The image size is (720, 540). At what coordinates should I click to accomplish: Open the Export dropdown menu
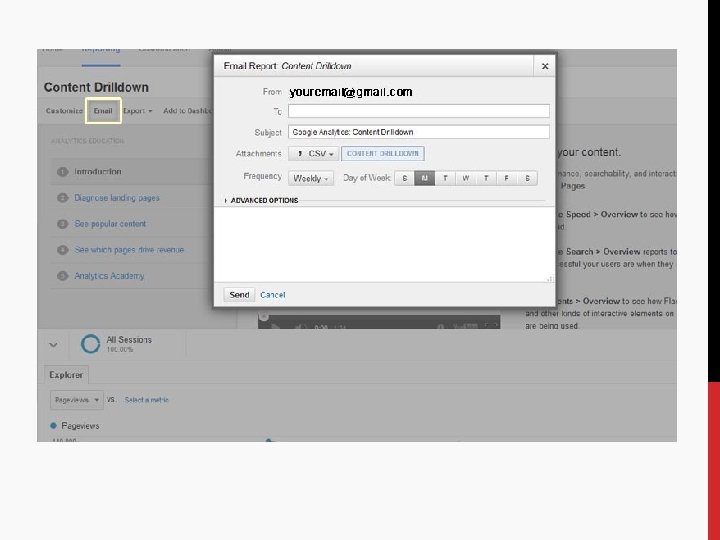137,111
